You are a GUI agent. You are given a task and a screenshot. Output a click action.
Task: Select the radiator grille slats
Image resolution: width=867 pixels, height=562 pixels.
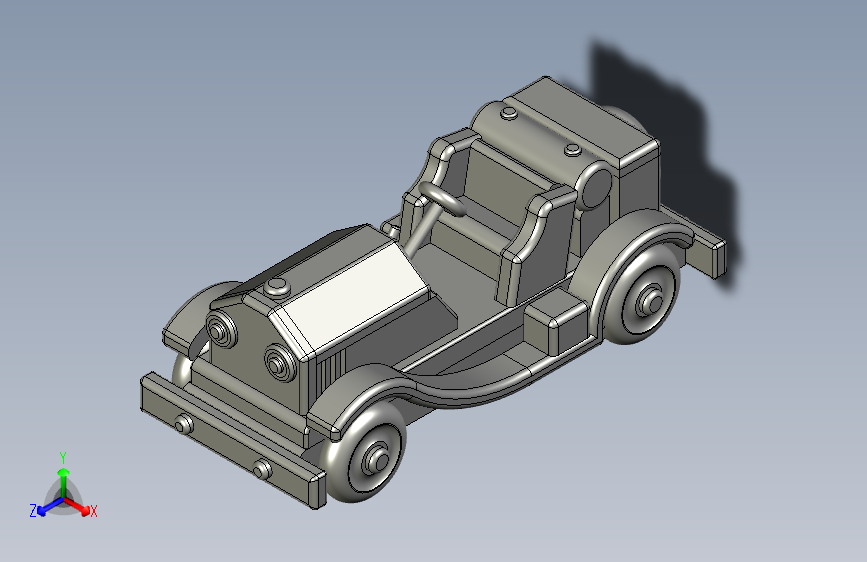pos(331,371)
